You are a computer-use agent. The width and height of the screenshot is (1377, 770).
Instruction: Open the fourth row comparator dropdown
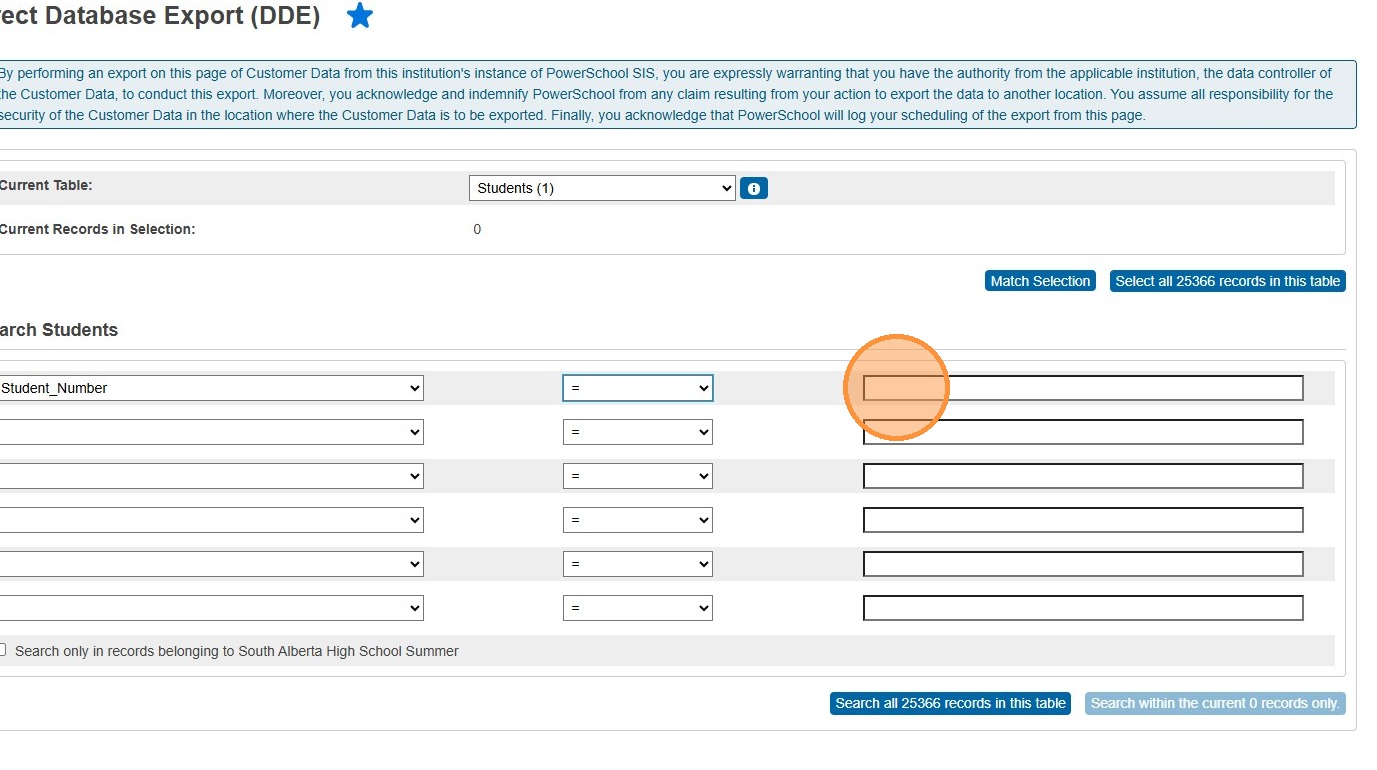638,520
